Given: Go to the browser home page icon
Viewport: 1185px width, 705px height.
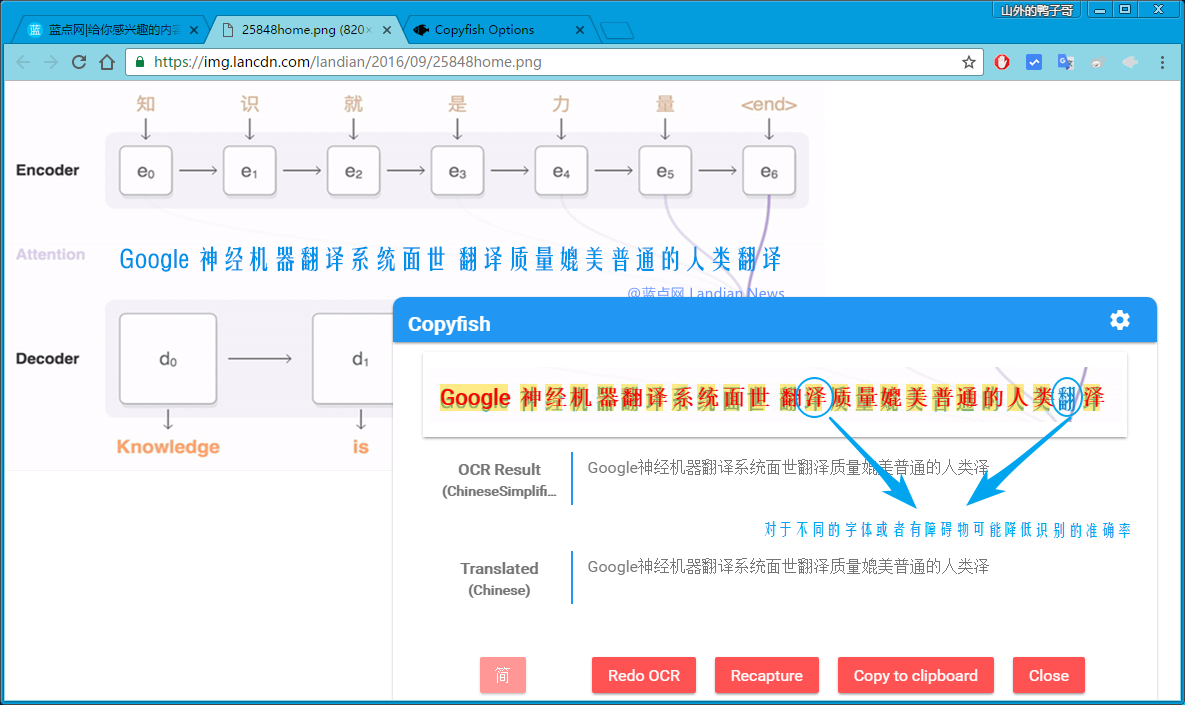Looking at the screenshot, I should click(x=107, y=62).
